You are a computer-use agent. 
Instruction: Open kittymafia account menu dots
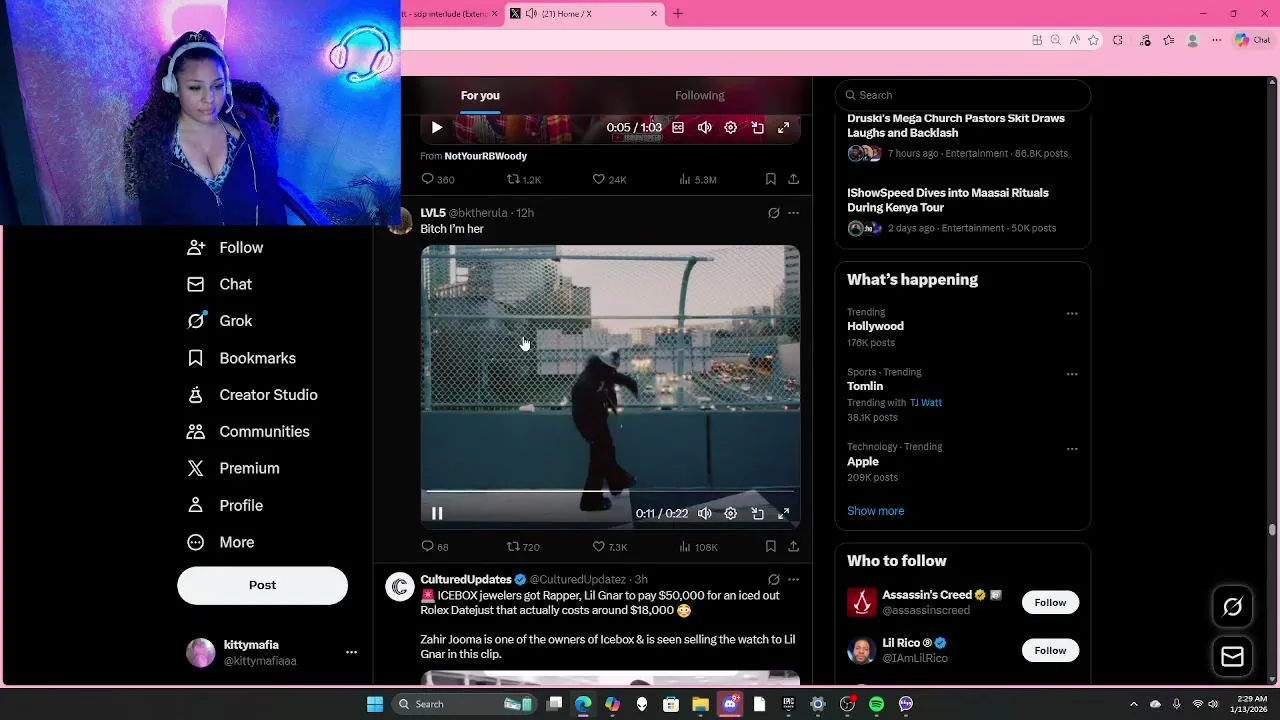(351, 652)
